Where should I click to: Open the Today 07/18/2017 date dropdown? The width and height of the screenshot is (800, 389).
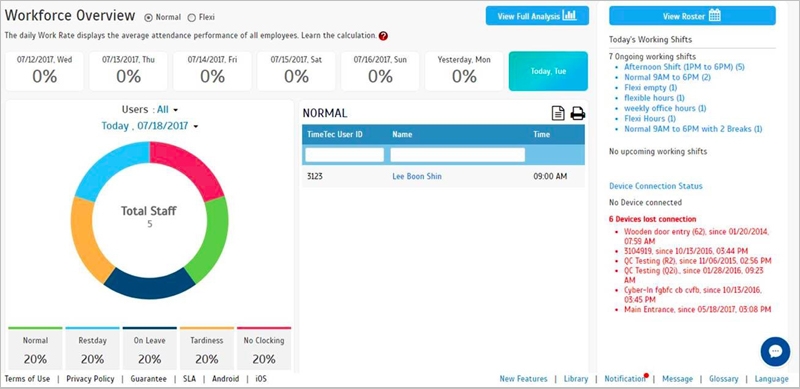pos(149,126)
